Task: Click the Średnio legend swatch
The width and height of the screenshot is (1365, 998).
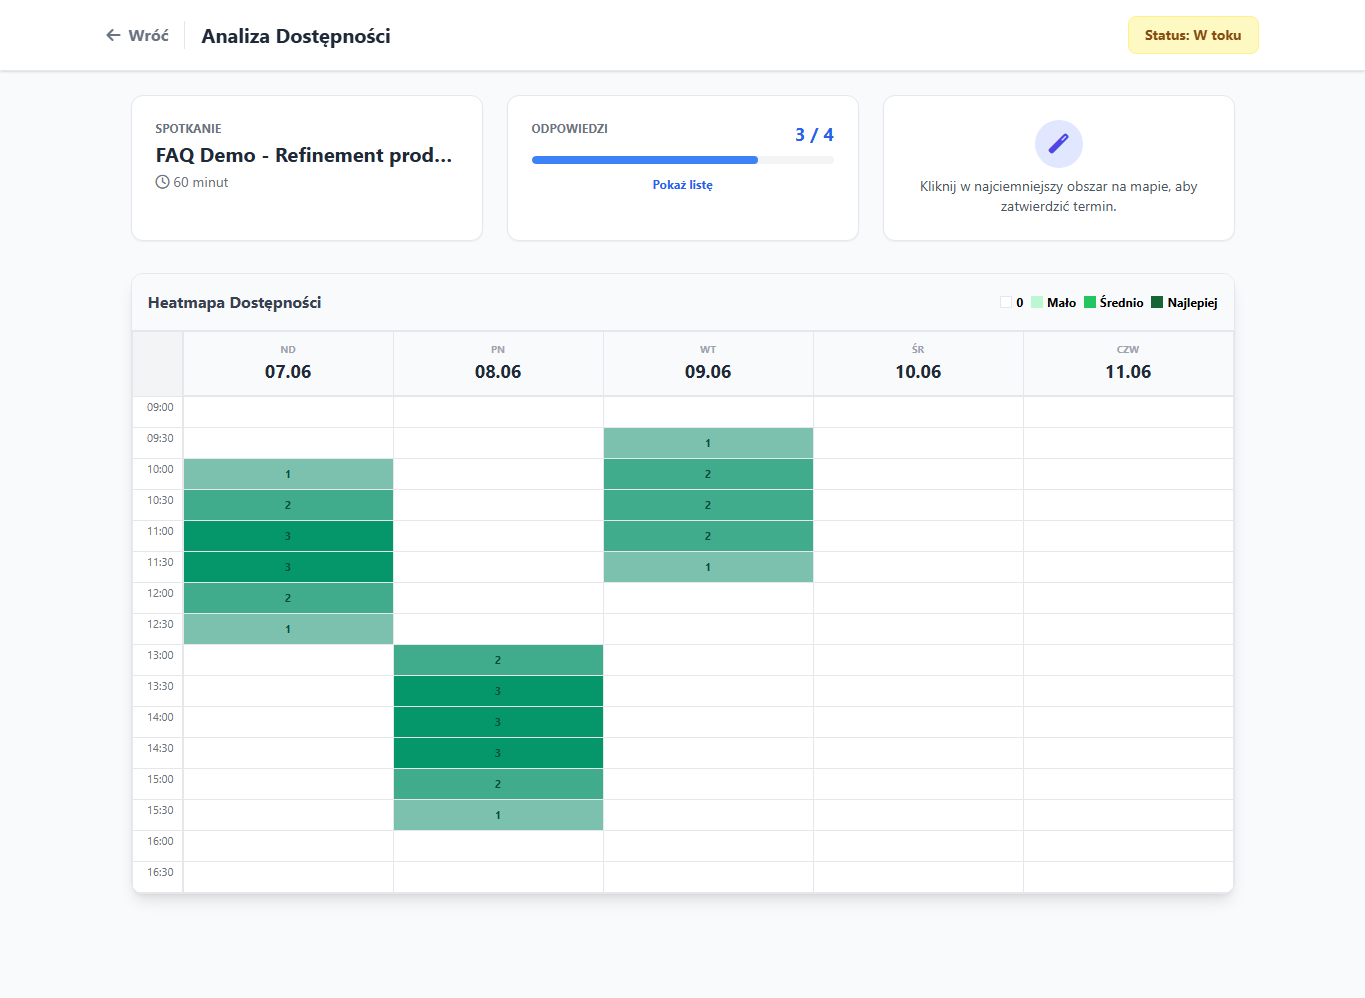Action: pos(1090,302)
